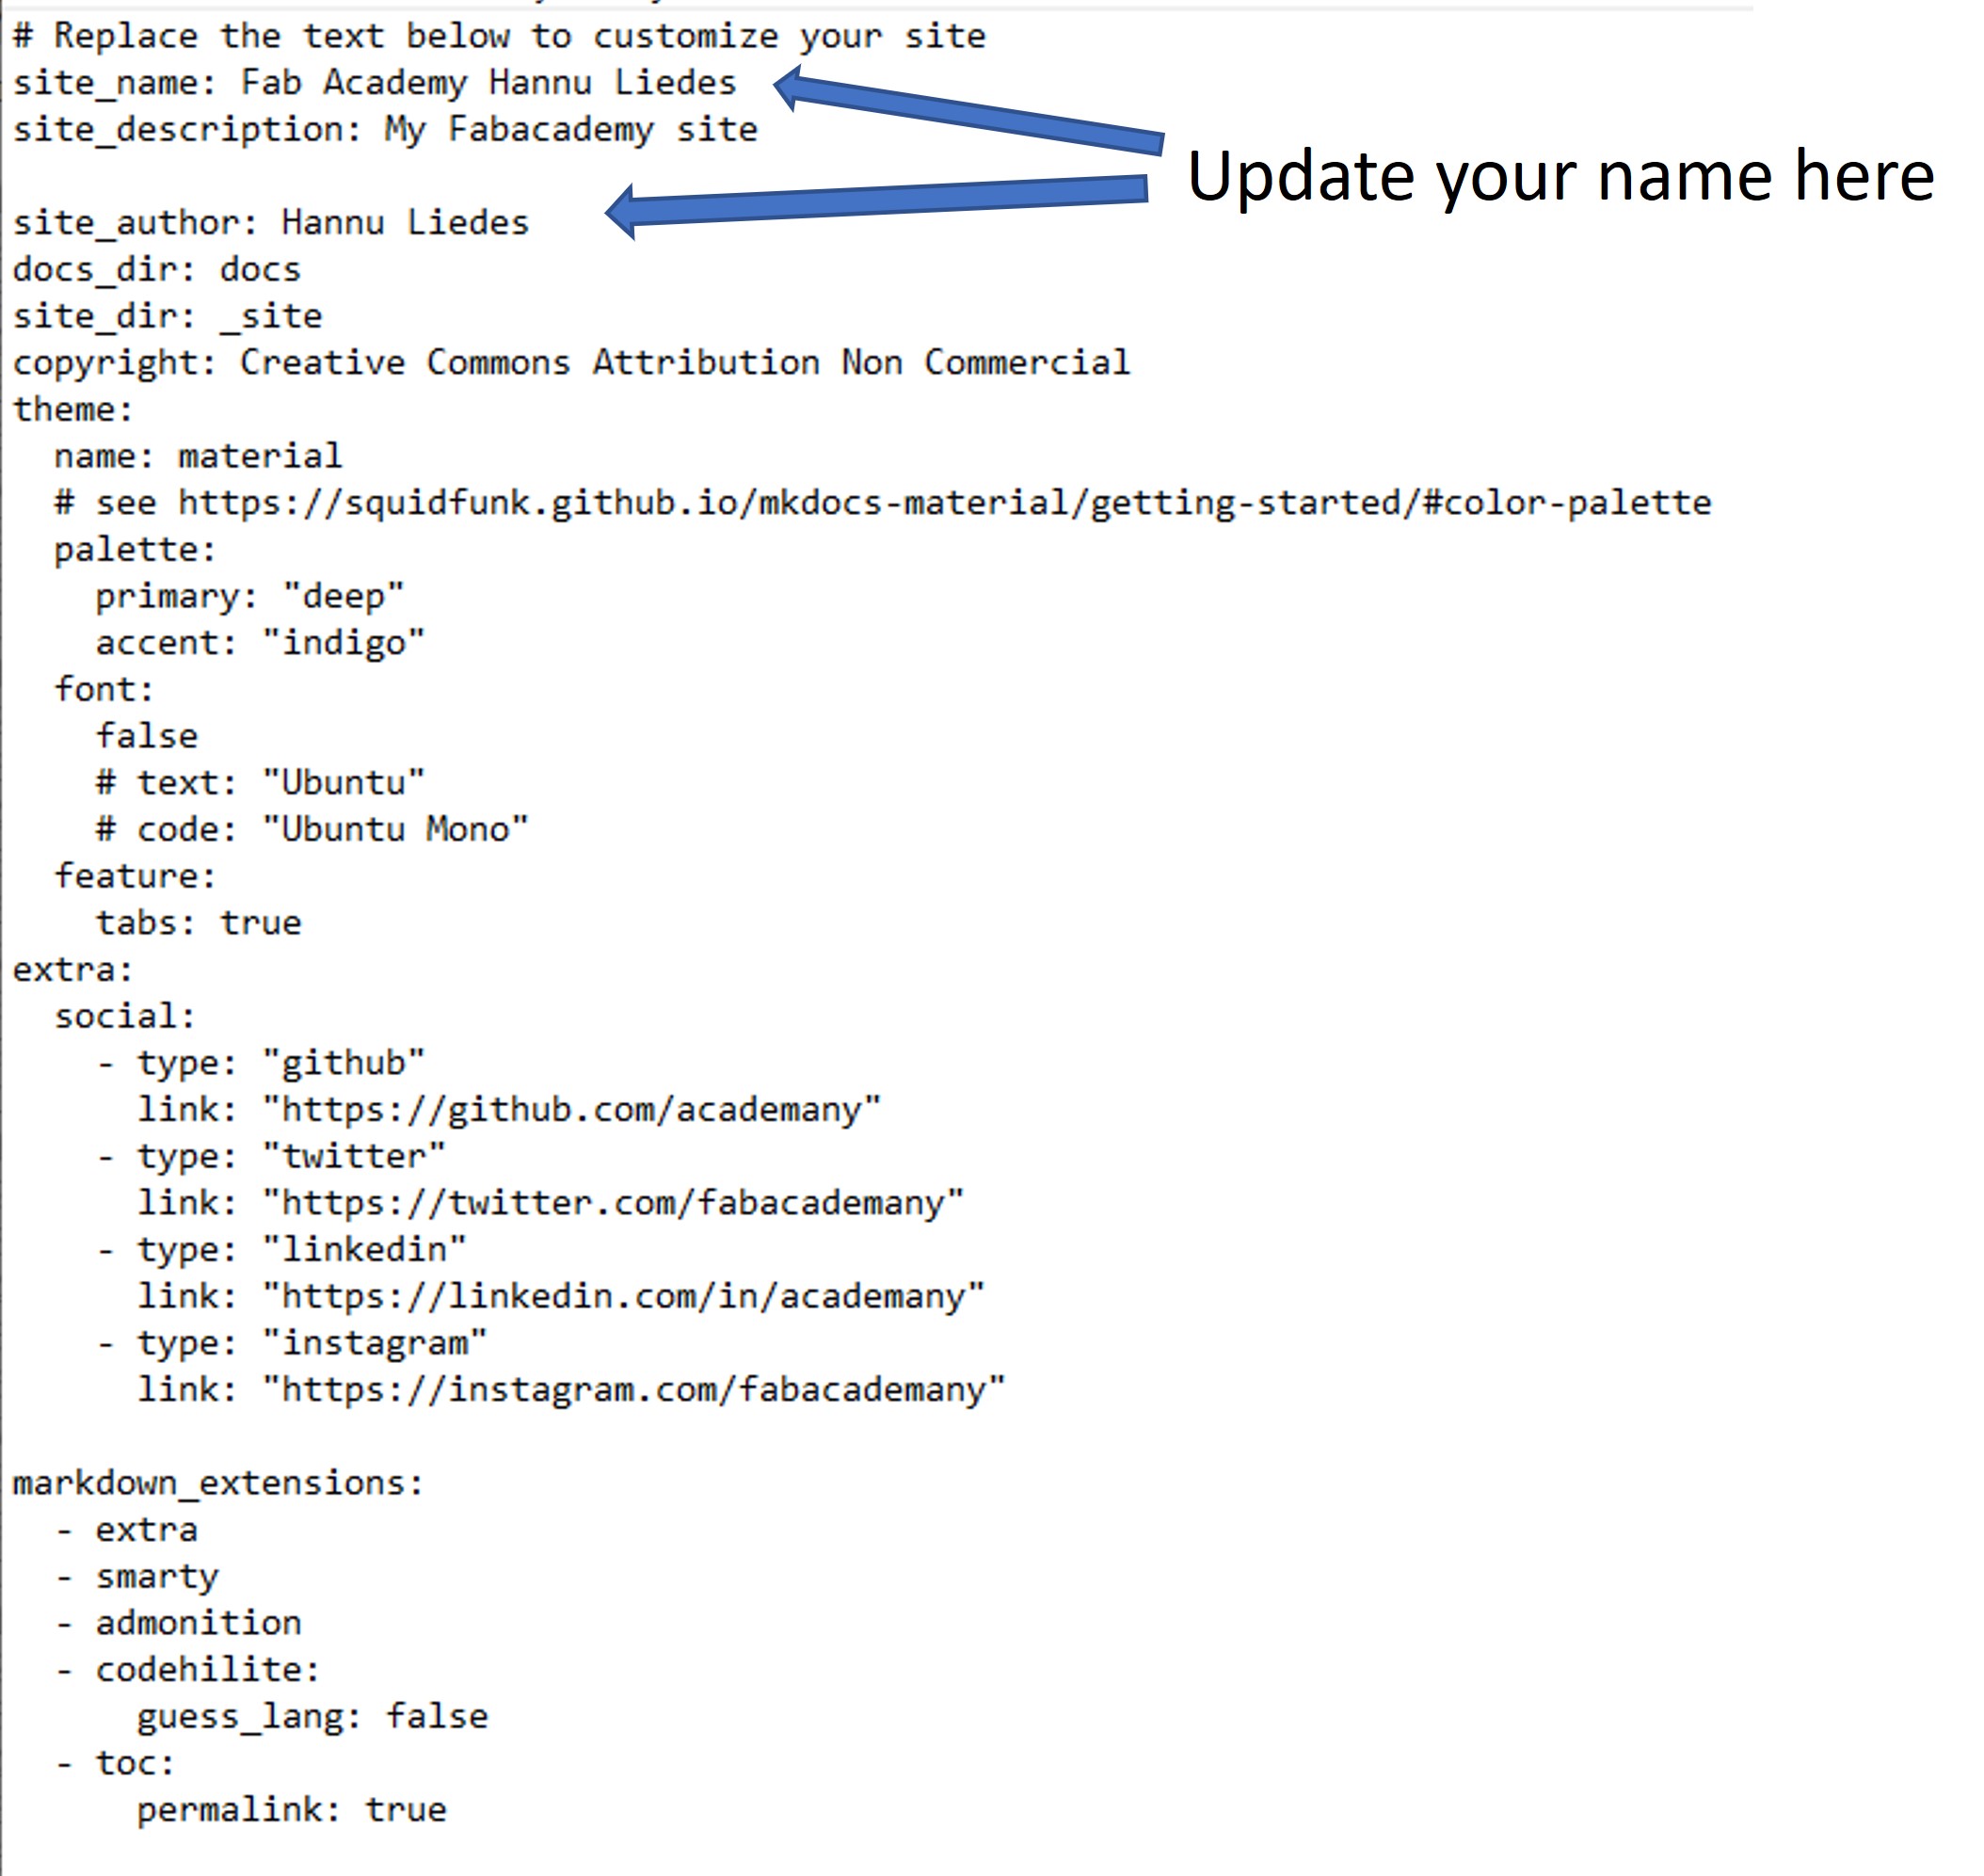1984x1876 pixels.
Task: Click the line primary: "deep"
Action: click(250, 597)
